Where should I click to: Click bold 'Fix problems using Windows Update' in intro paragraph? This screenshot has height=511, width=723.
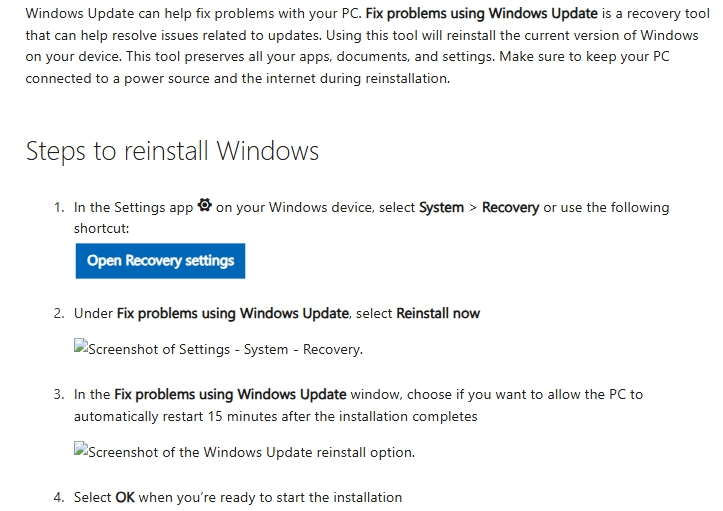(482, 13)
